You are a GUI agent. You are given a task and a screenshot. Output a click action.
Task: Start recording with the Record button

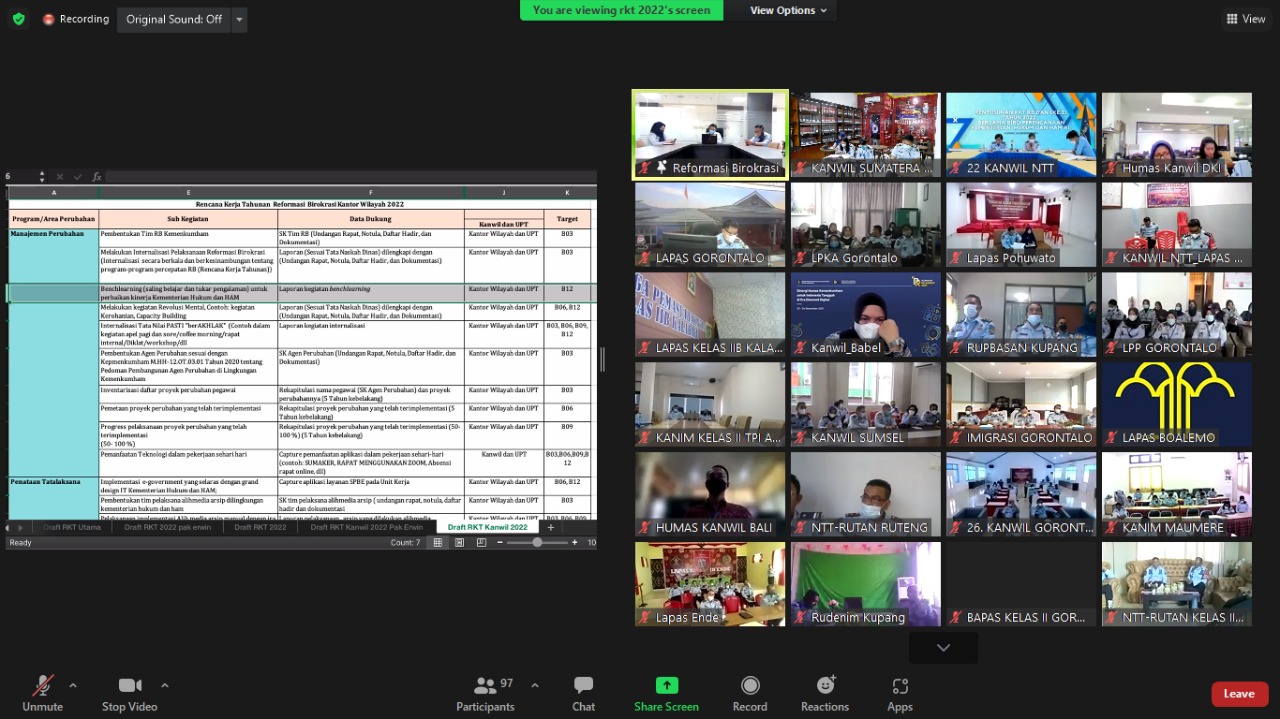click(x=749, y=693)
